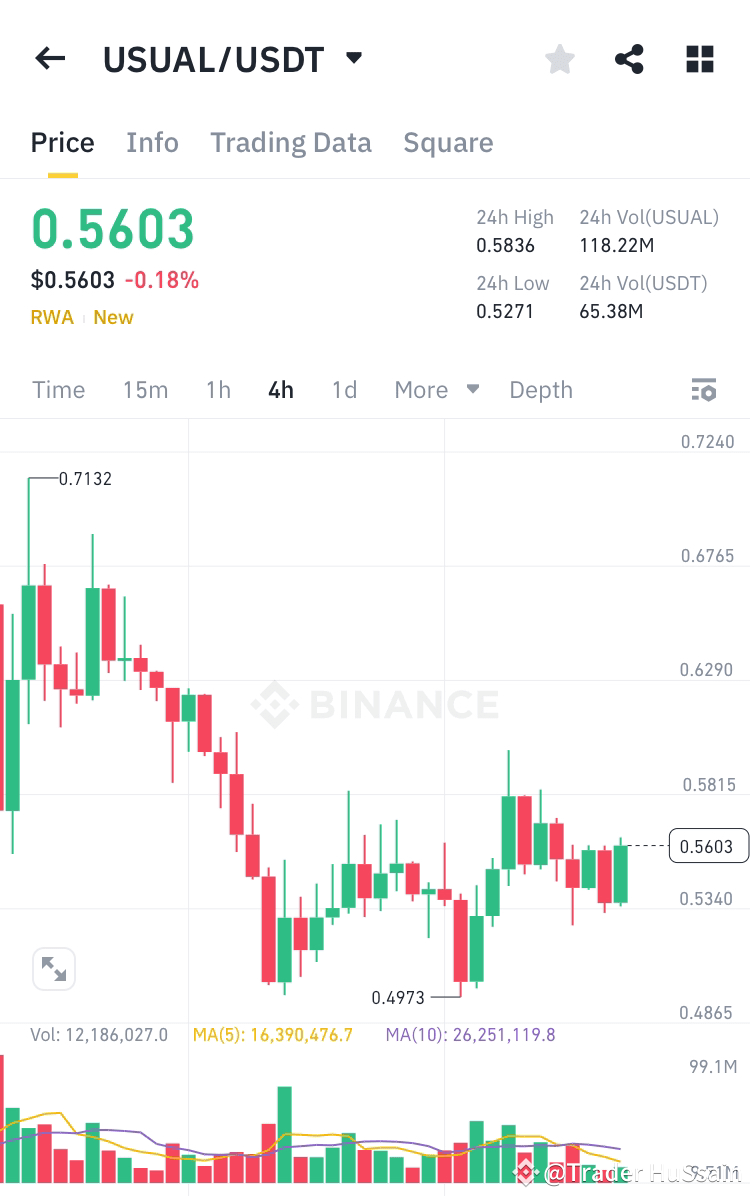
Task: Tap the RWA tag label
Action: click(52, 317)
